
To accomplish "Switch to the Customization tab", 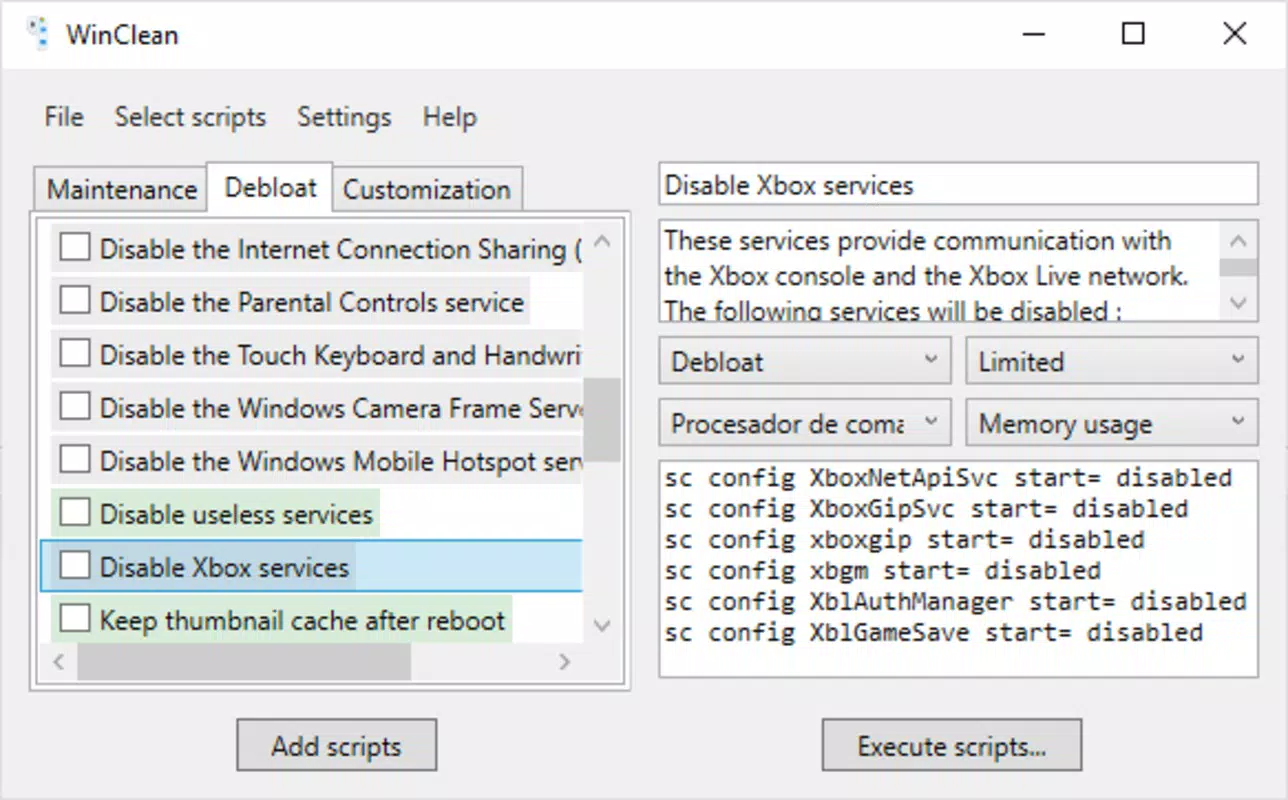I will pos(427,189).
